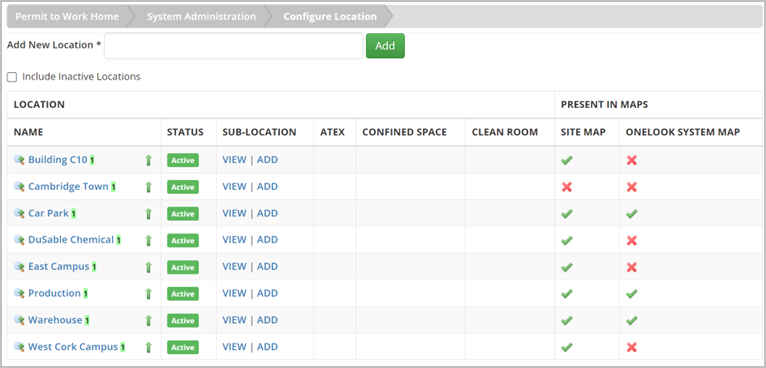
Task: Add a sub-location to West Cork Campus
Action: coord(267,347)
